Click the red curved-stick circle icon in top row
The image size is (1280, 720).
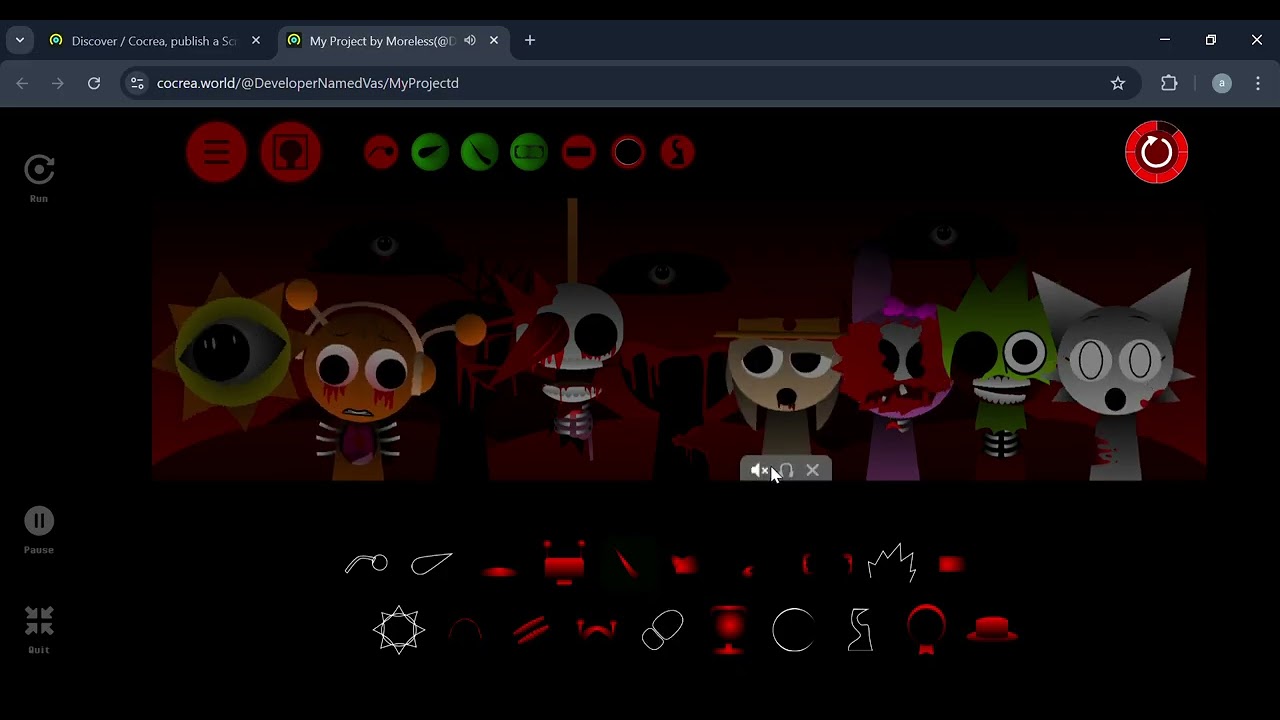[381, 152]
